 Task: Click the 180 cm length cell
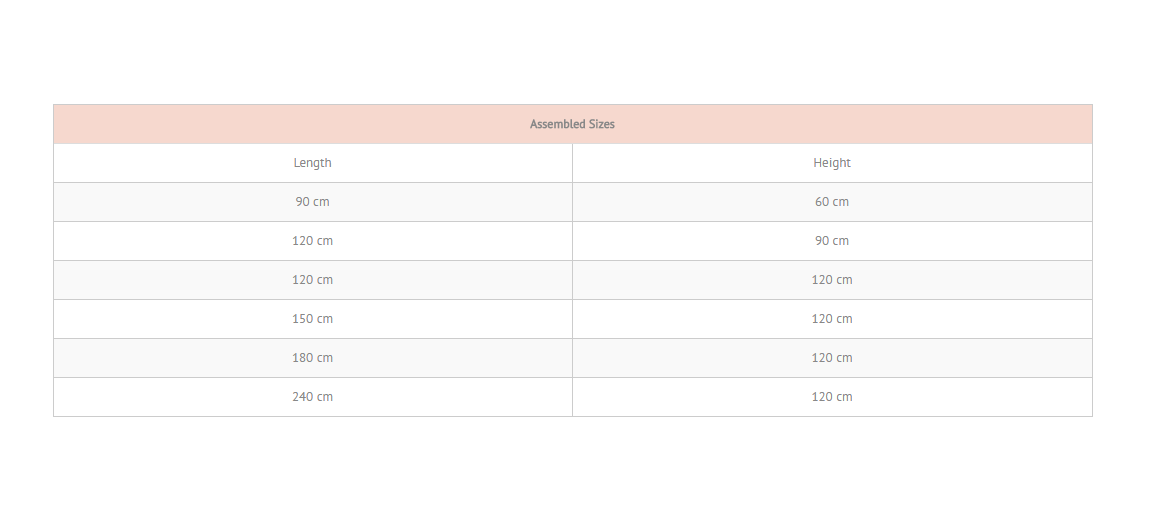312,358
